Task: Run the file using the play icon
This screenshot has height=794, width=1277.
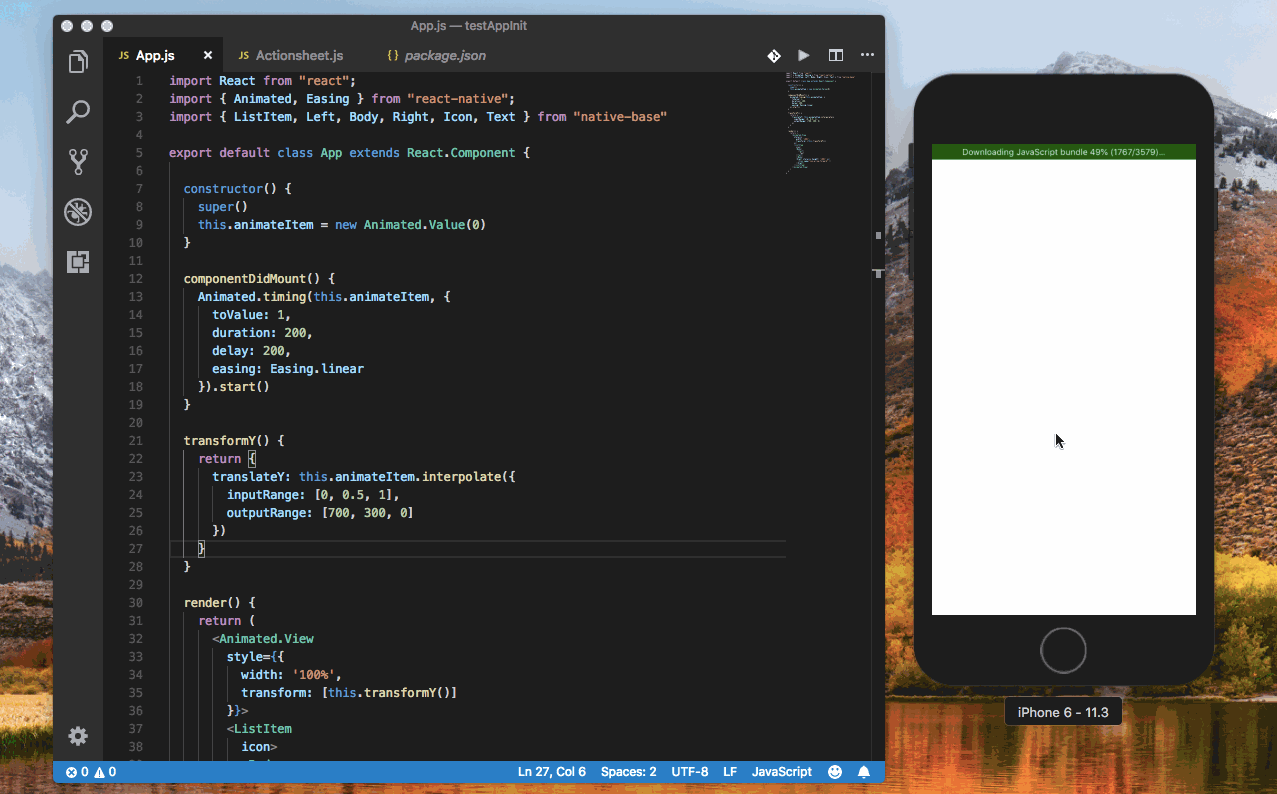Action: click(804, 56)
